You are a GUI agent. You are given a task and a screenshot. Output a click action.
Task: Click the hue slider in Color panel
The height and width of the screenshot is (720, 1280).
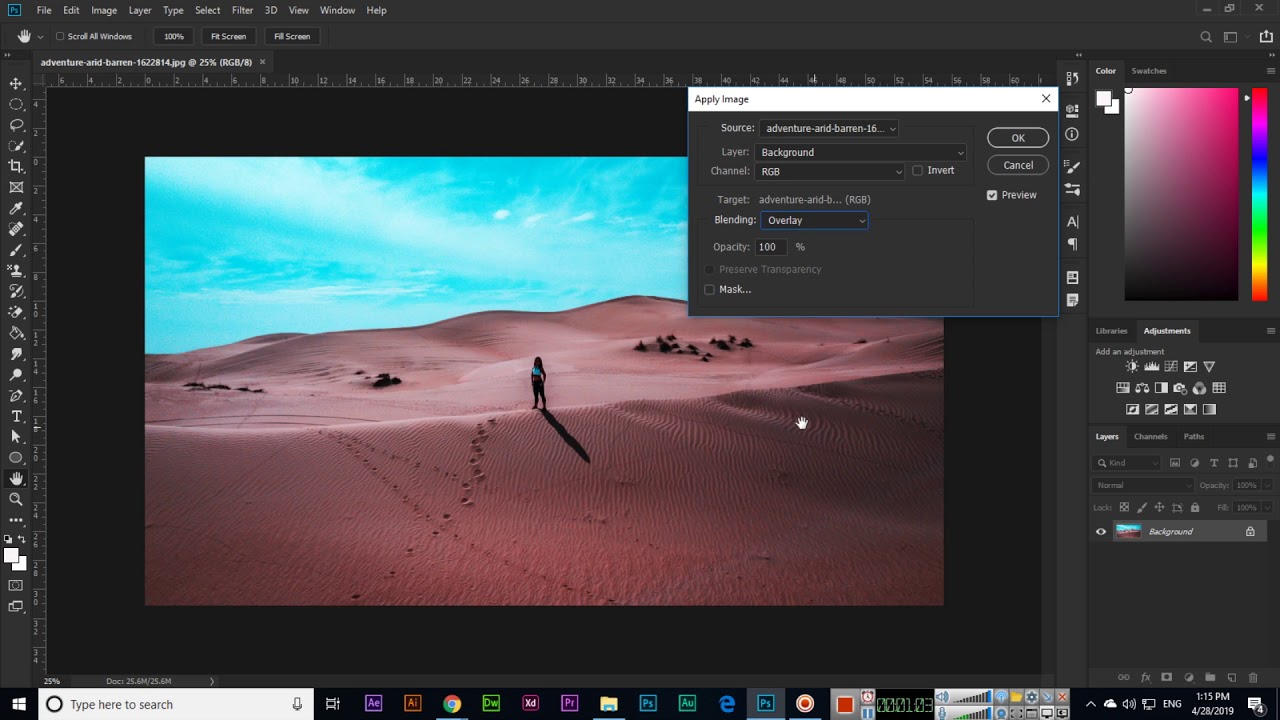coord(1259,195)
